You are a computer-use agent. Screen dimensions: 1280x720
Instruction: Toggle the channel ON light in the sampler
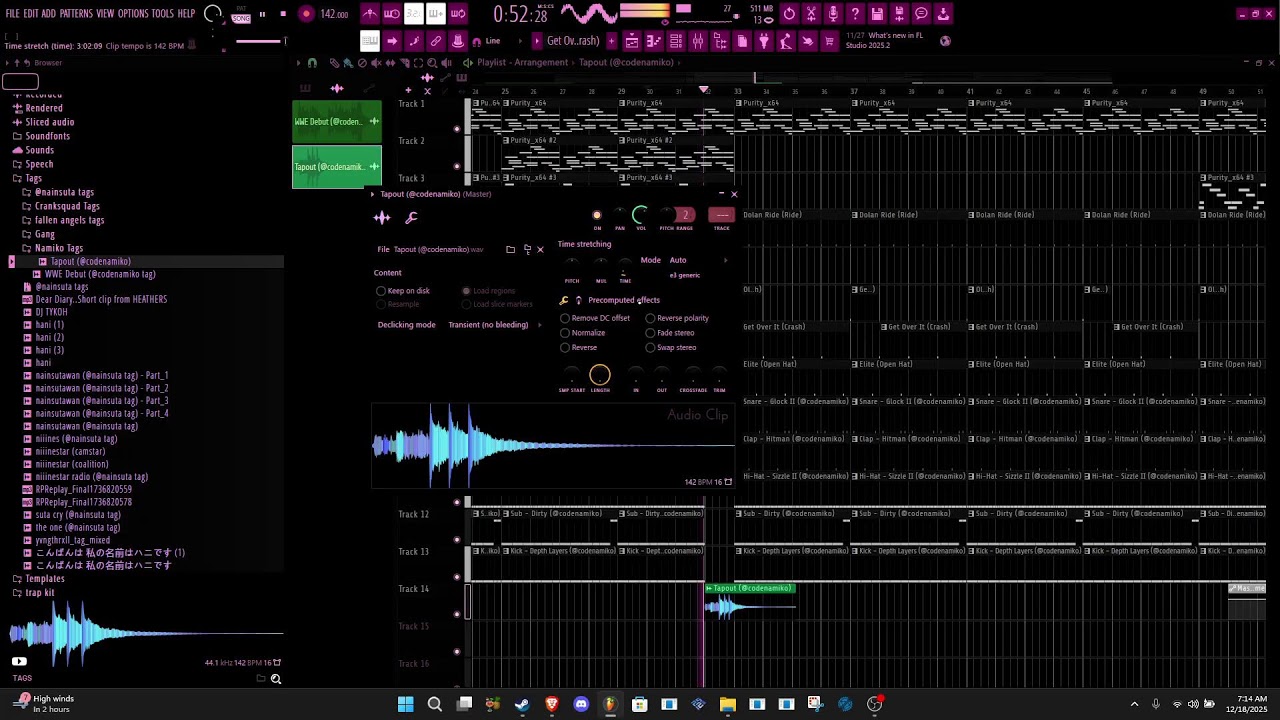click(x=597, y=215)
